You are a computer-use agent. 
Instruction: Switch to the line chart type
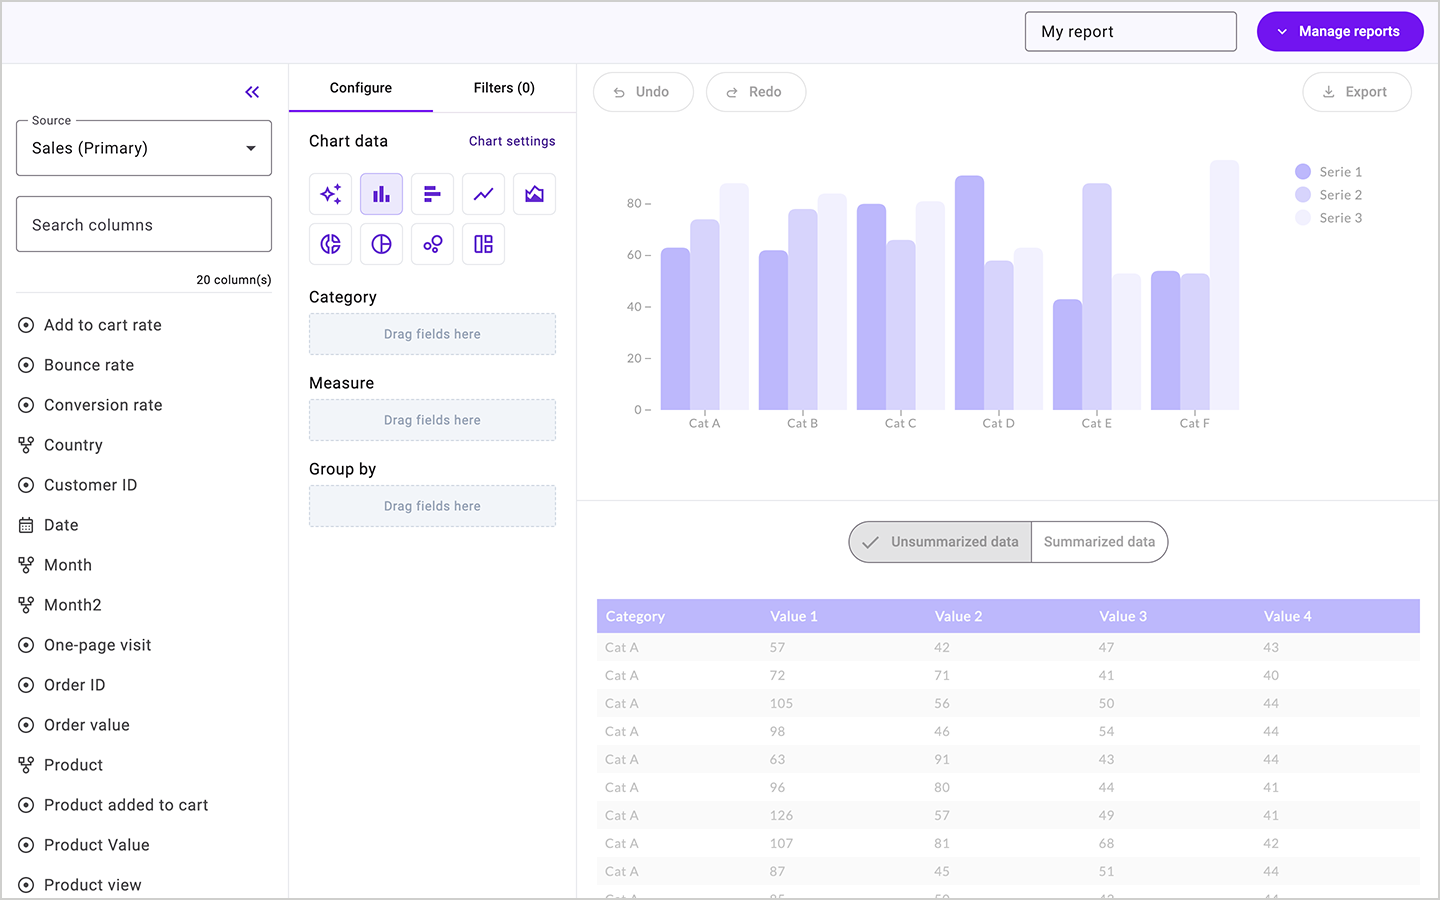point(483,193)
